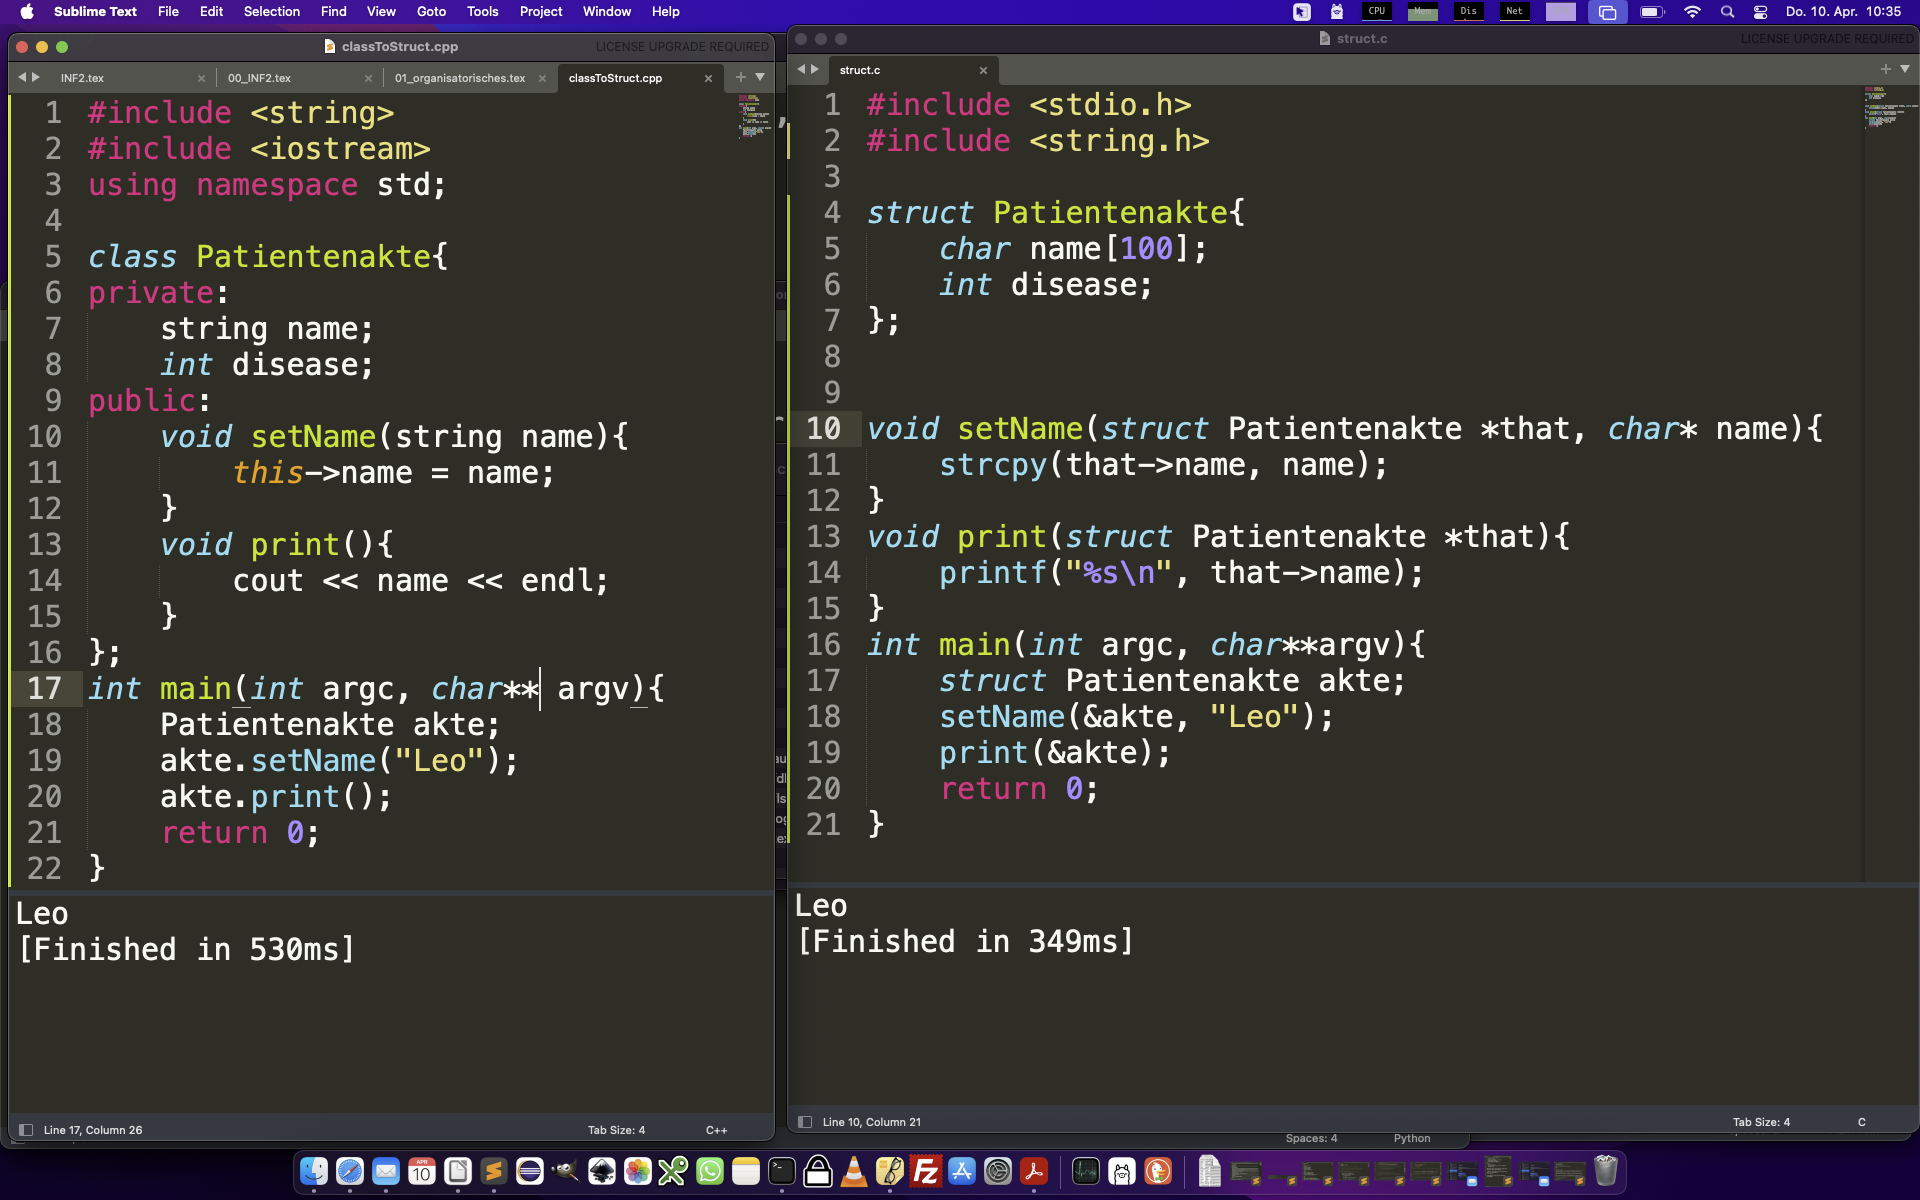
Task: Open tab list dropdown in struct.c window
Action: 1905,69
